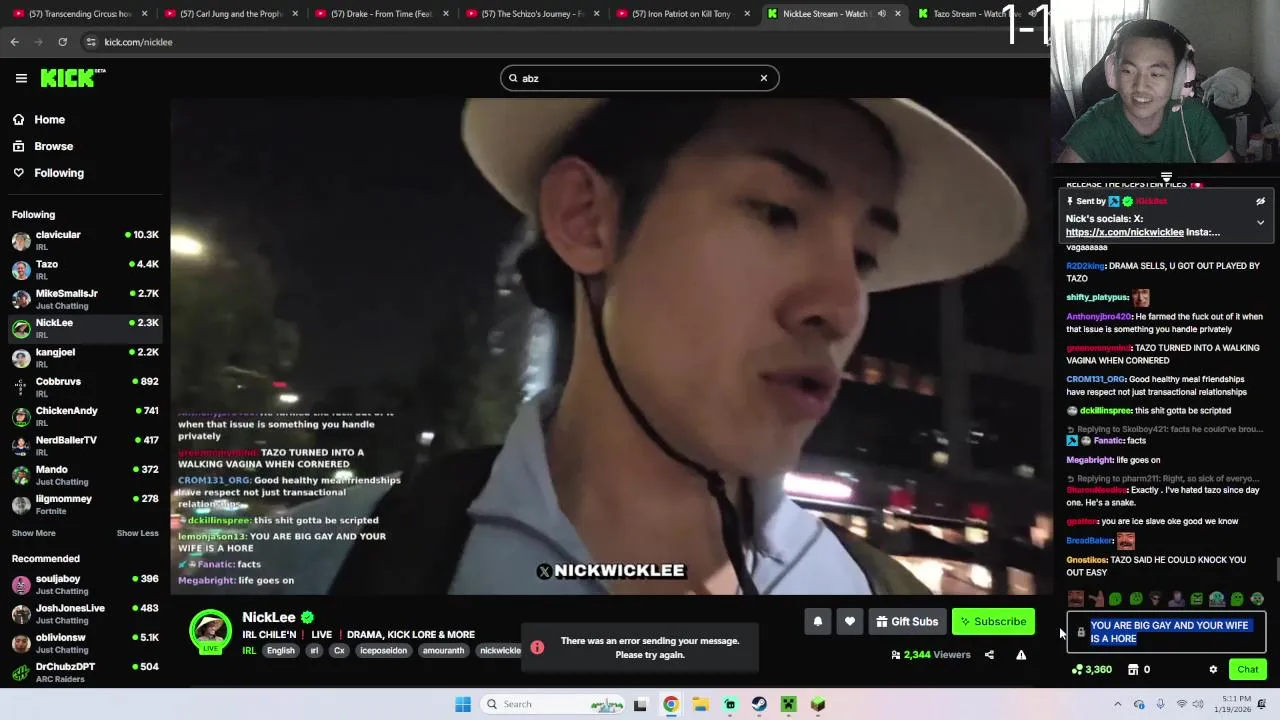
Task: Open Cobbruvs channel avatar icon
Action: click(x=21, y=387)
